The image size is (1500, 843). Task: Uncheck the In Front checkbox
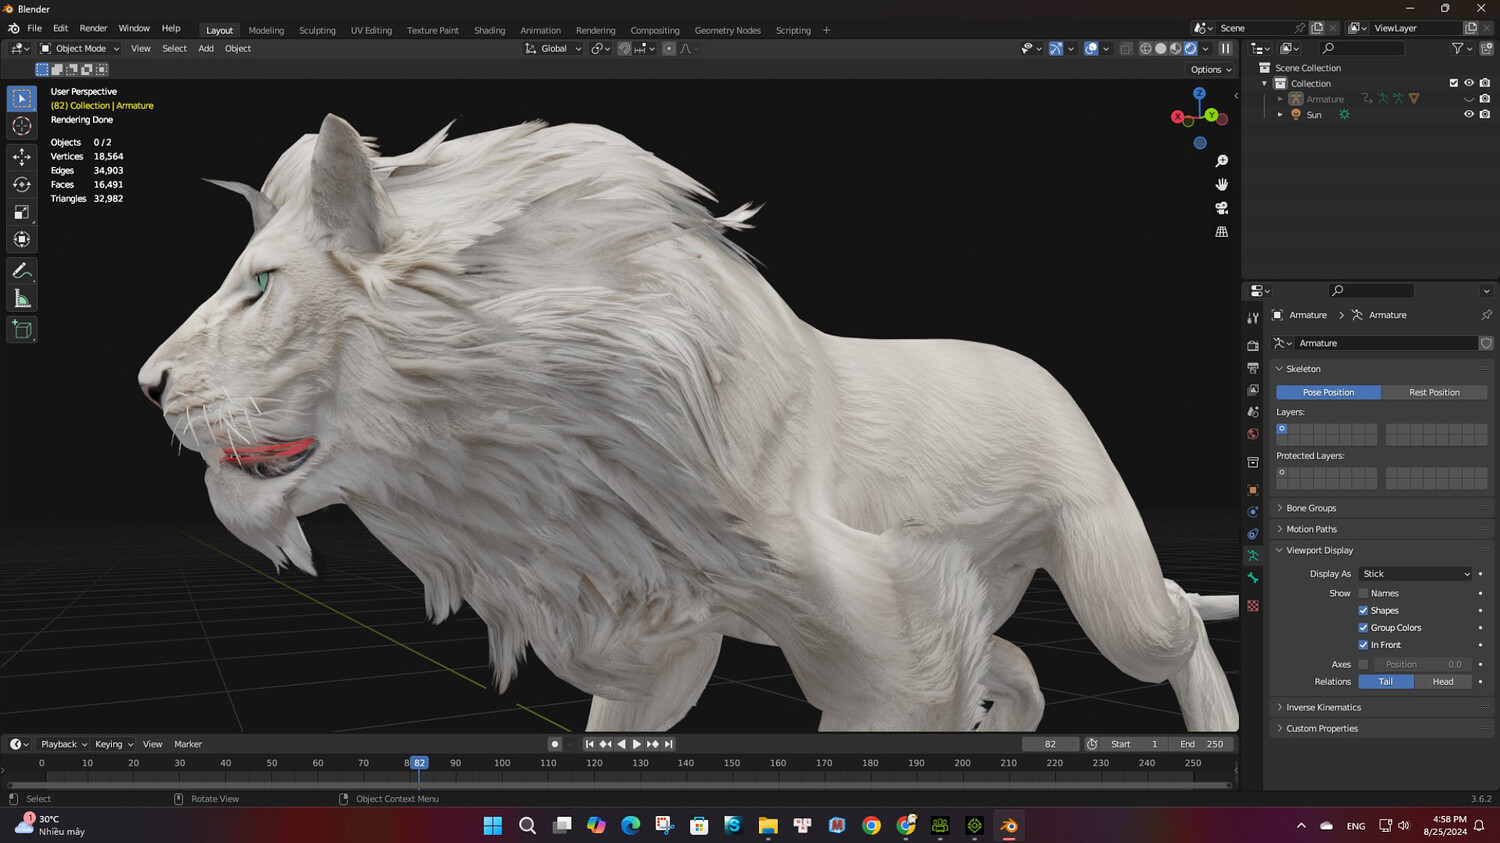point(1363,645)
